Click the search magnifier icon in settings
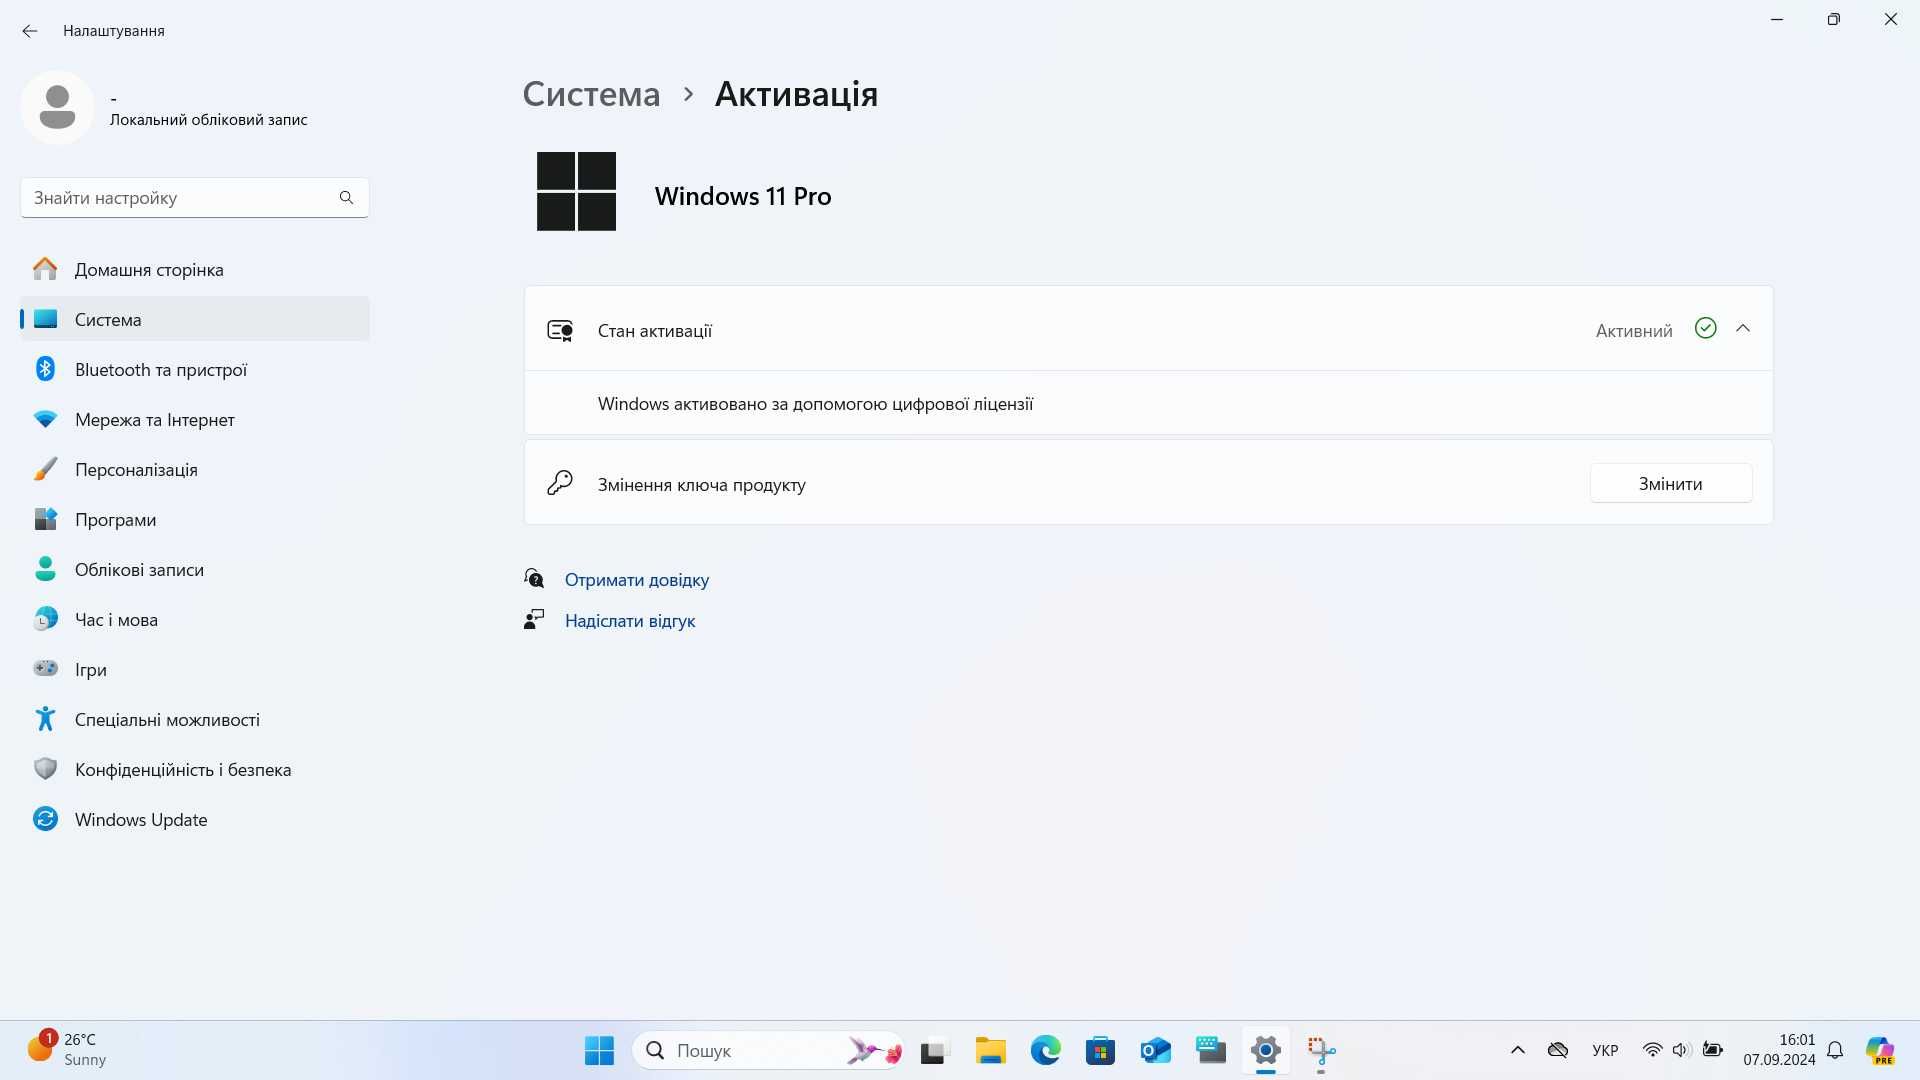 346,197
